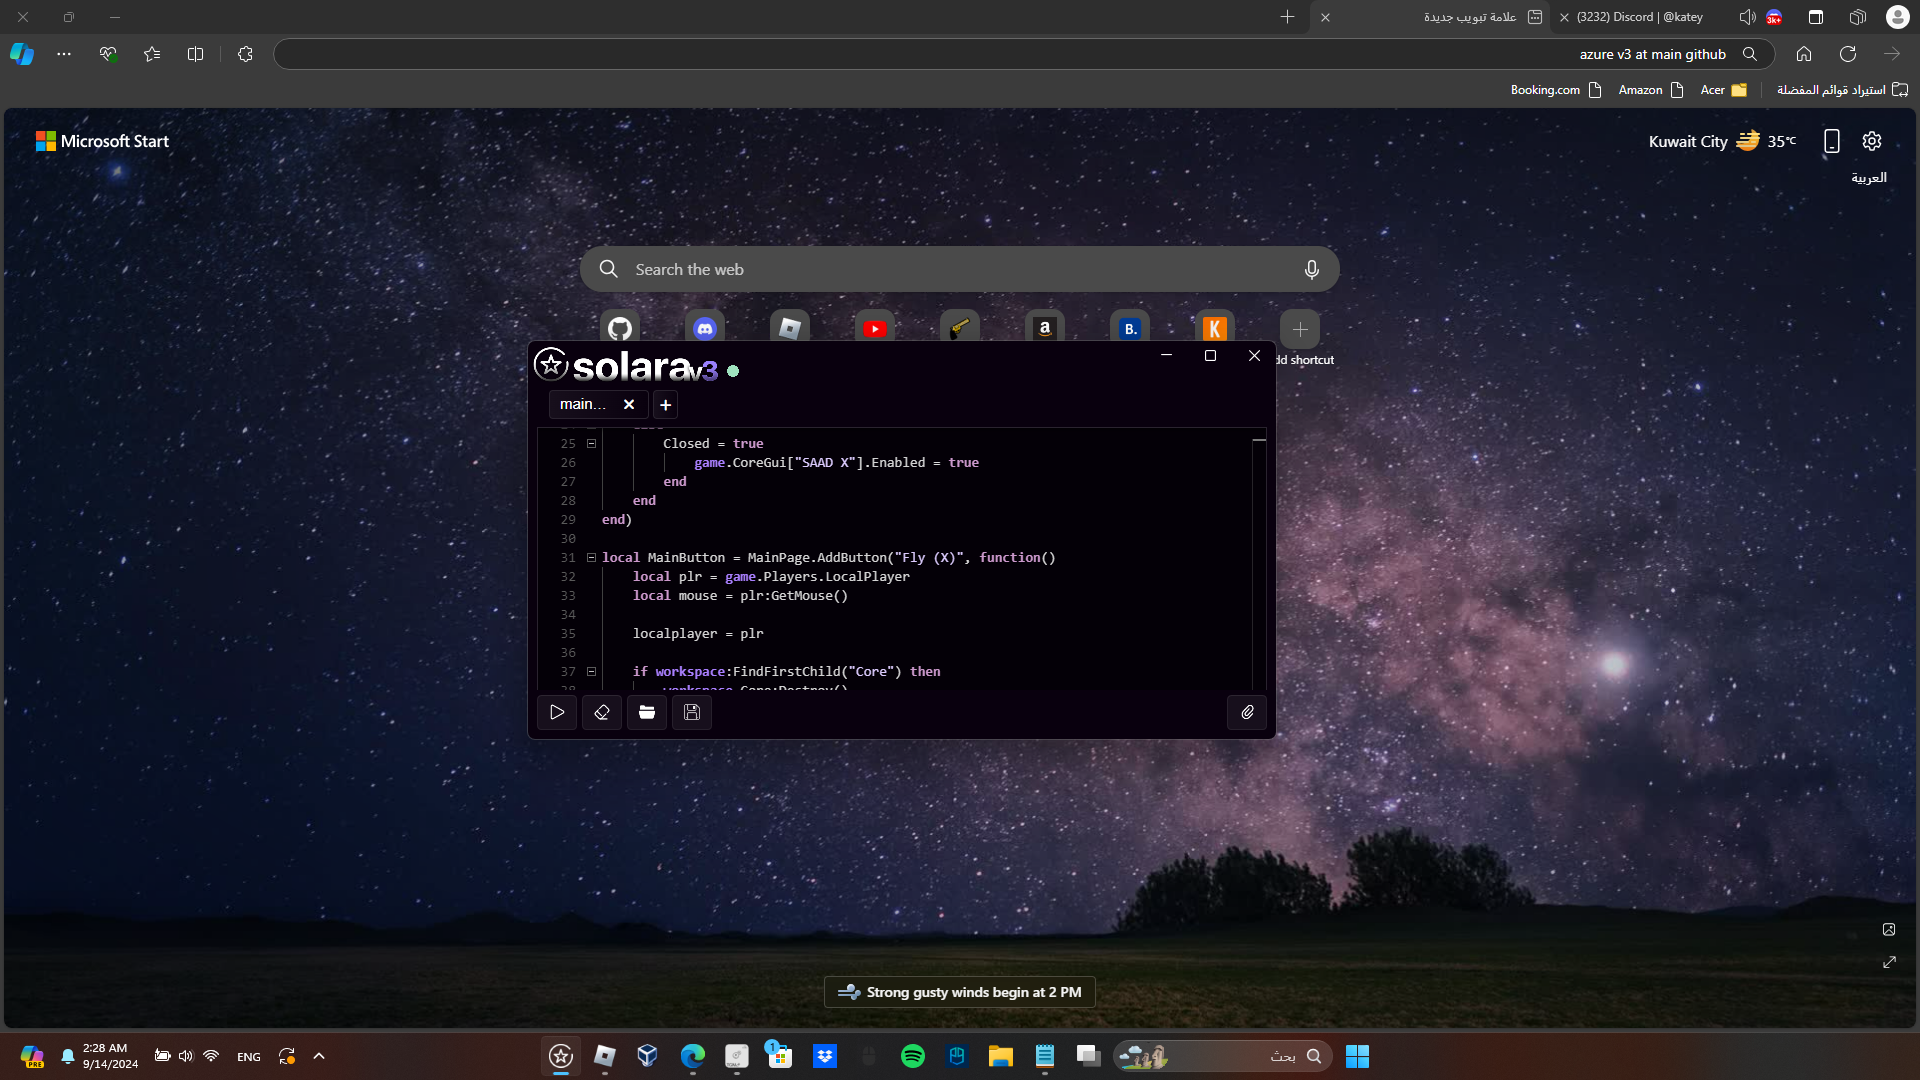Click the green status dot beside solara
This screenshot has height=1080, width=1920.
(x=733, y=371)
